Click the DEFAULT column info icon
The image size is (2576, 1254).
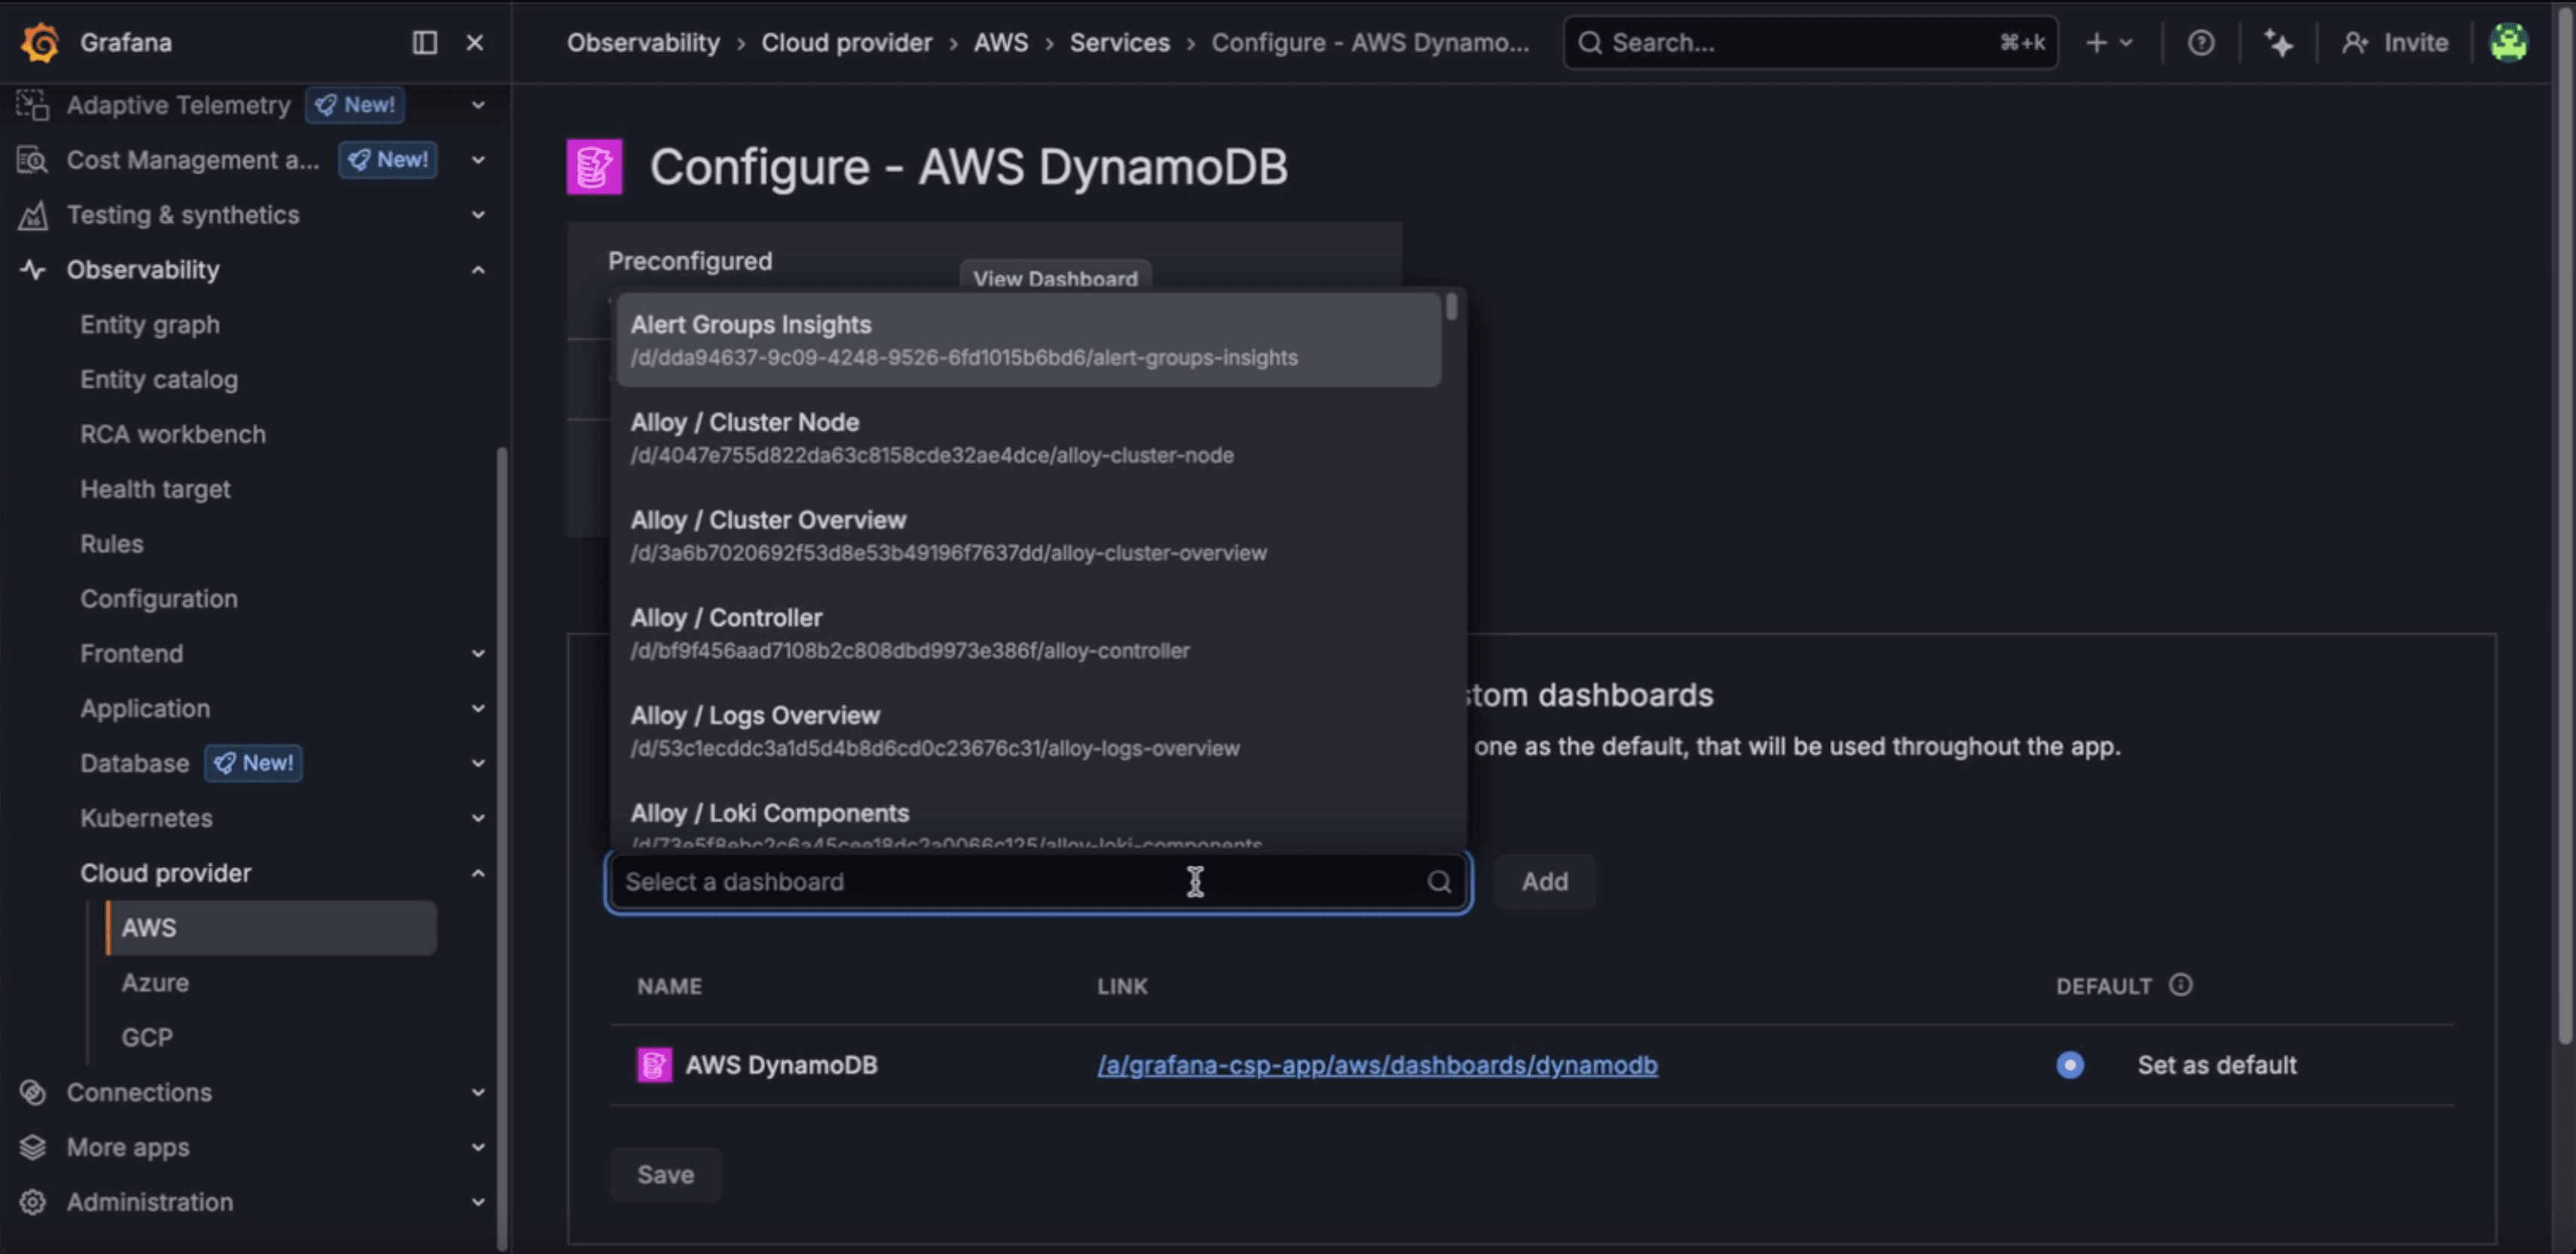[2180, 985]
